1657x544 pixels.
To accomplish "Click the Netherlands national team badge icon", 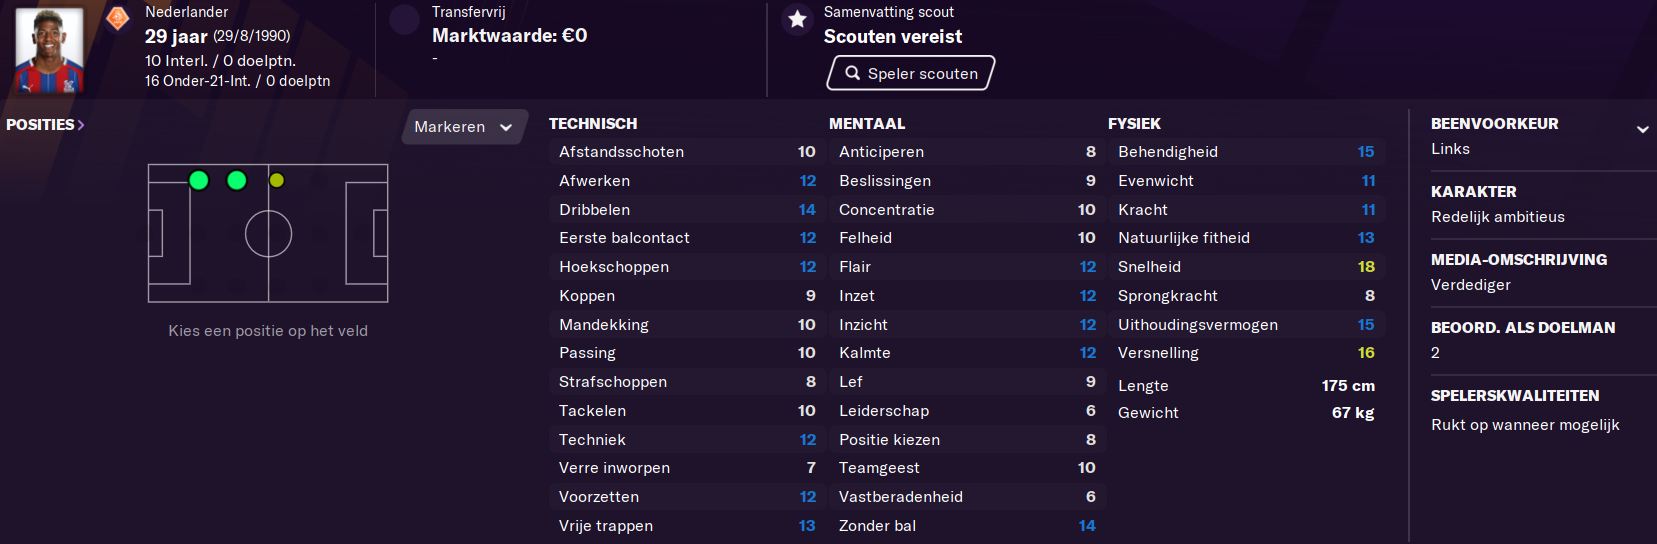I will coord(118,18).
